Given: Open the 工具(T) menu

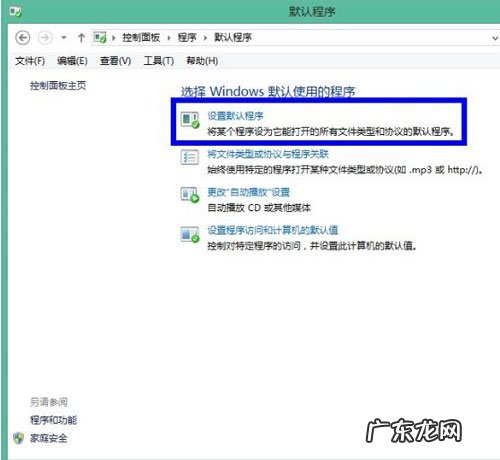Looking at the screenshot, I should tap(158, 61).
